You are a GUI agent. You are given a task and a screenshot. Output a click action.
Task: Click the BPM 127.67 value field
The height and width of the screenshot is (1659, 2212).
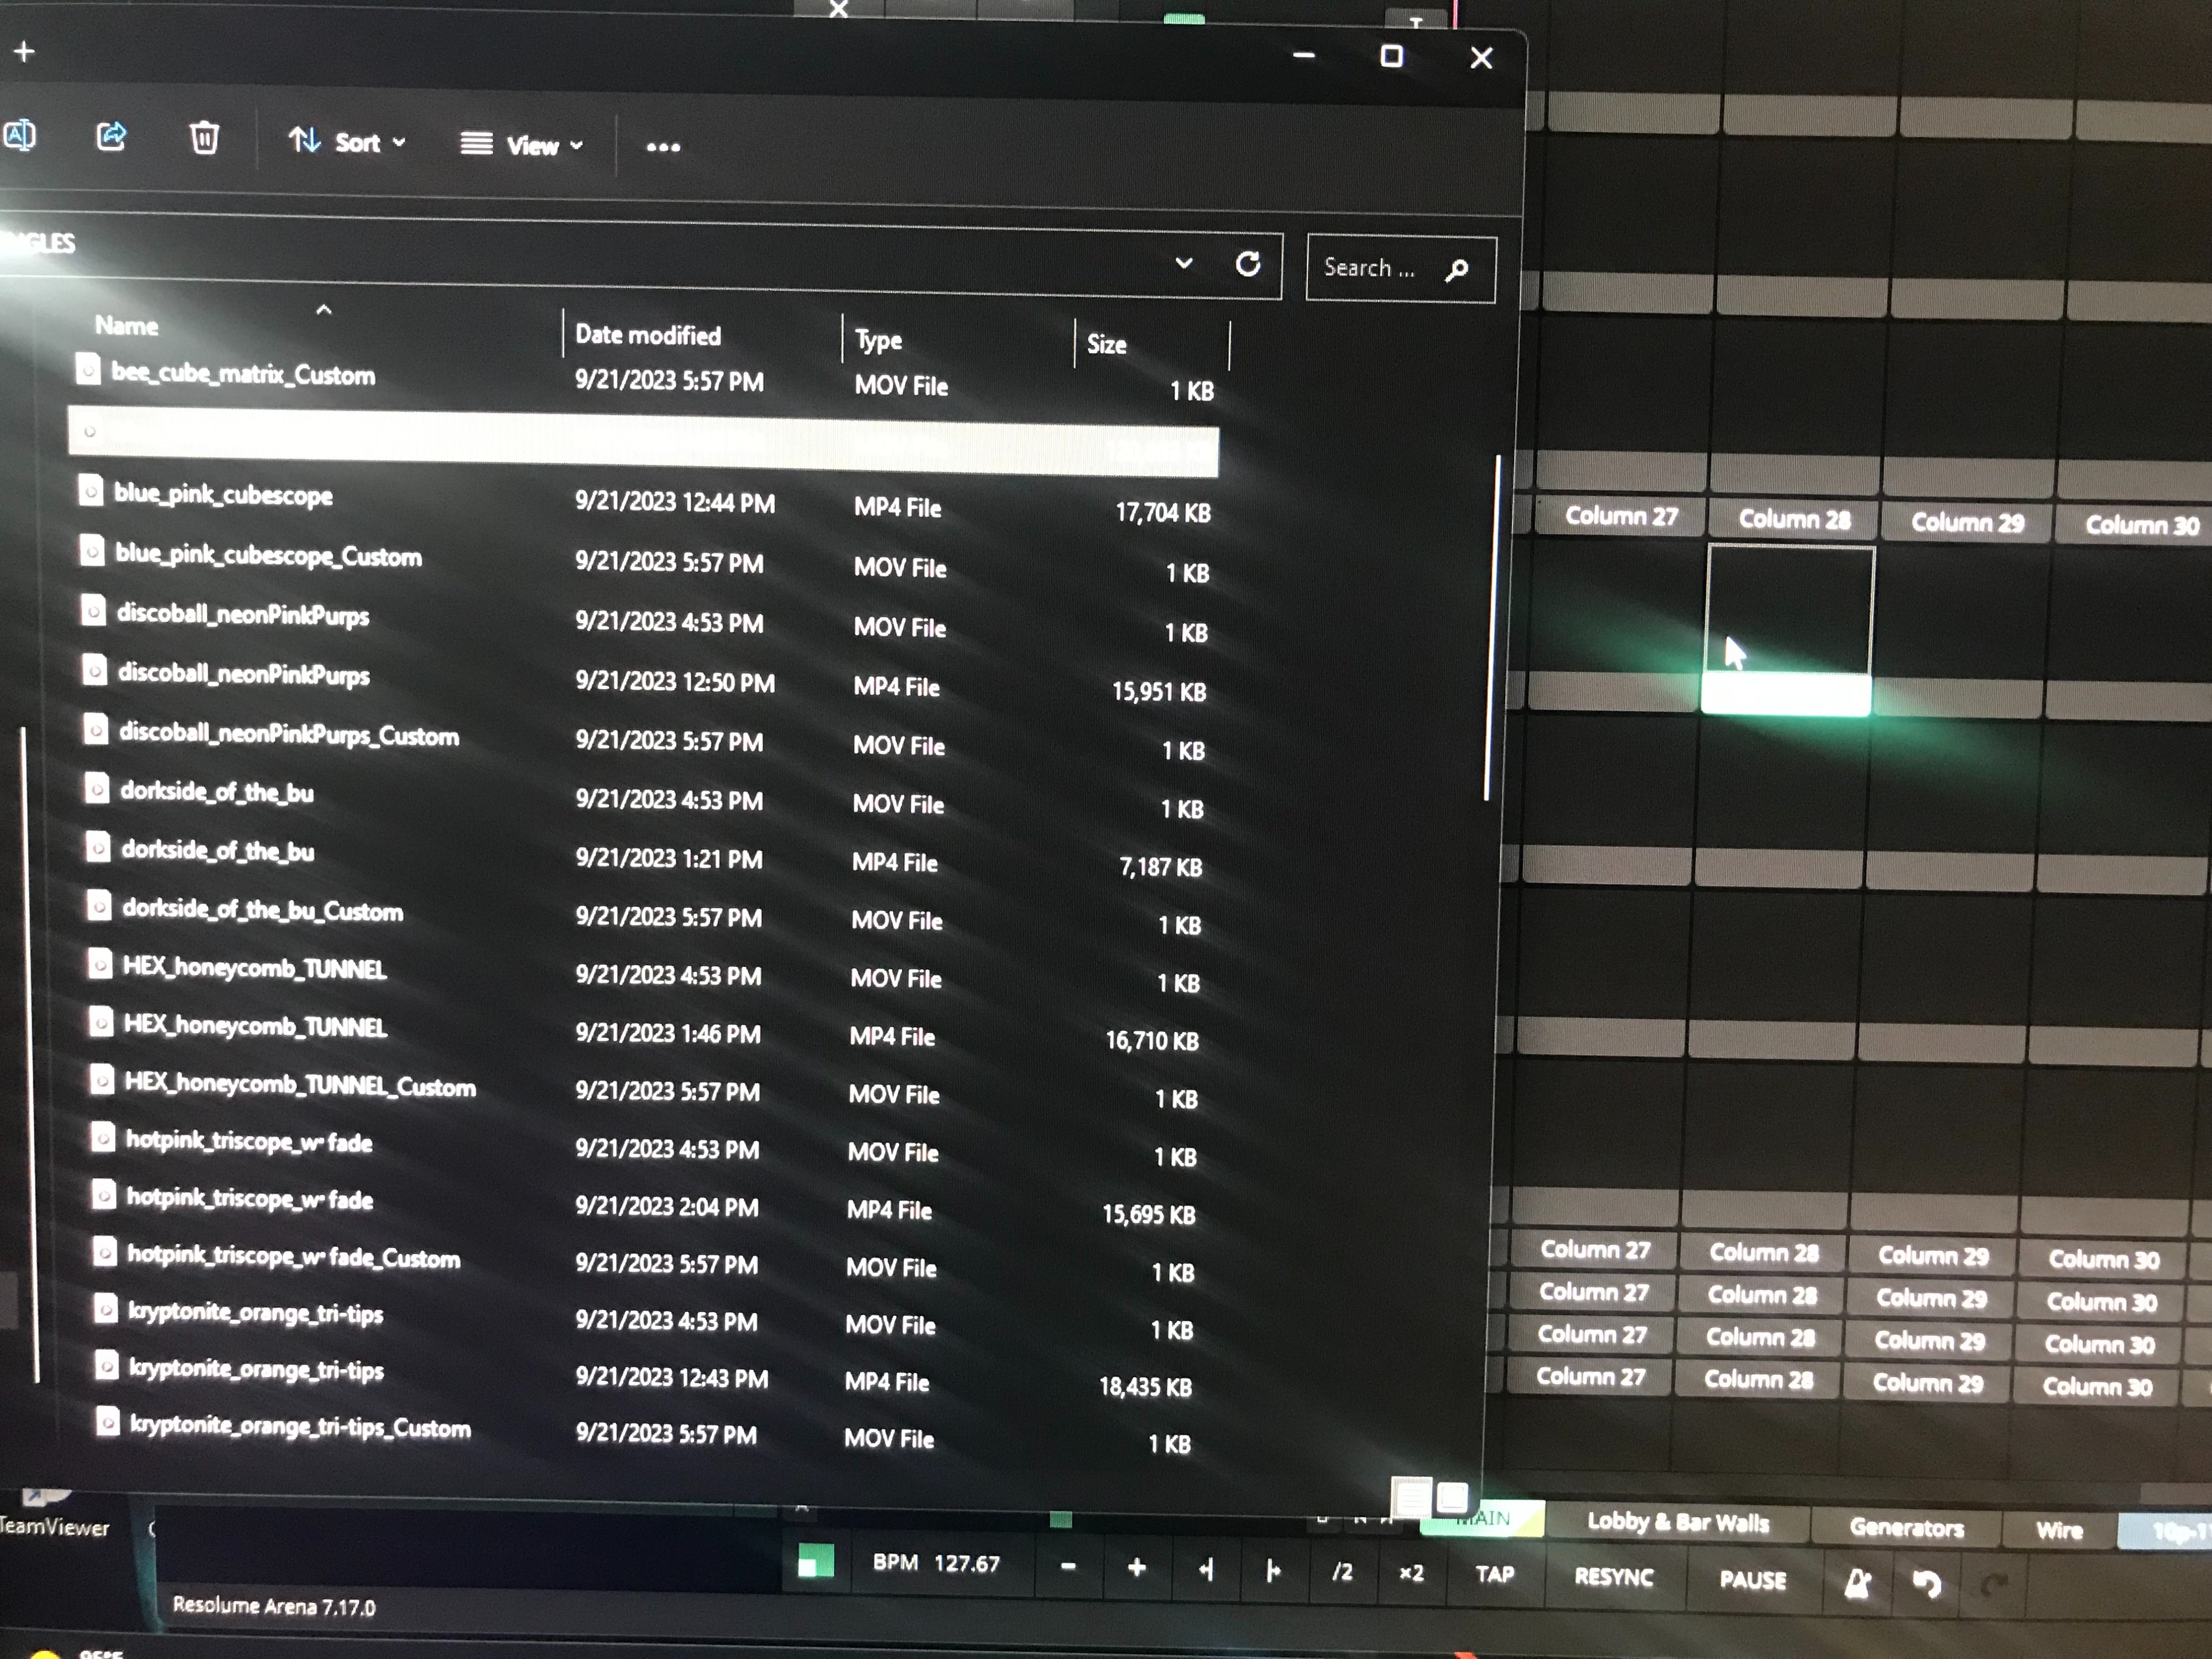point(966,1564)
